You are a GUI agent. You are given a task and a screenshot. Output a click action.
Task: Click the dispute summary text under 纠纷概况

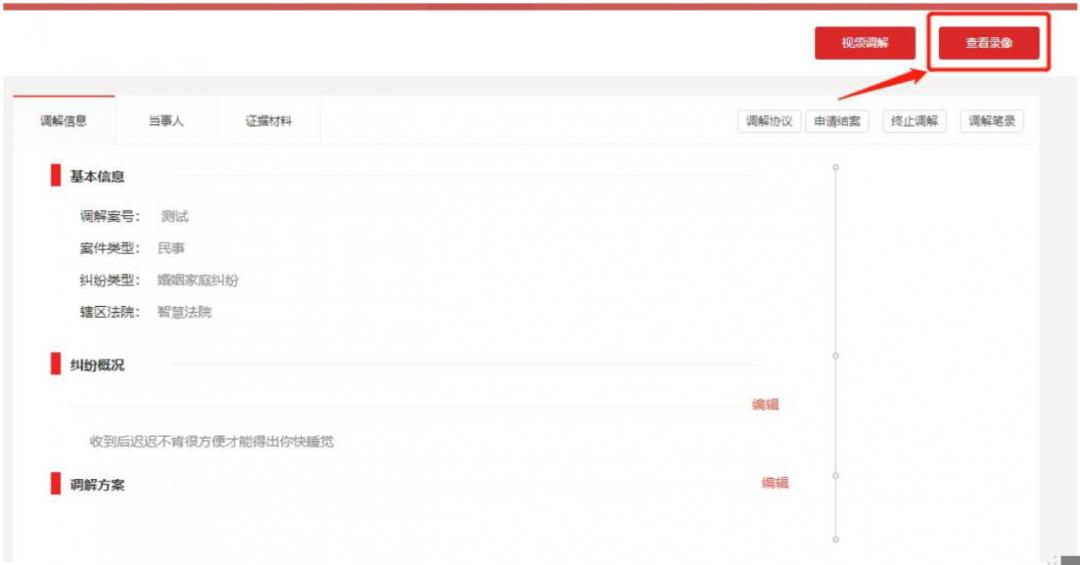click(211, 441)
